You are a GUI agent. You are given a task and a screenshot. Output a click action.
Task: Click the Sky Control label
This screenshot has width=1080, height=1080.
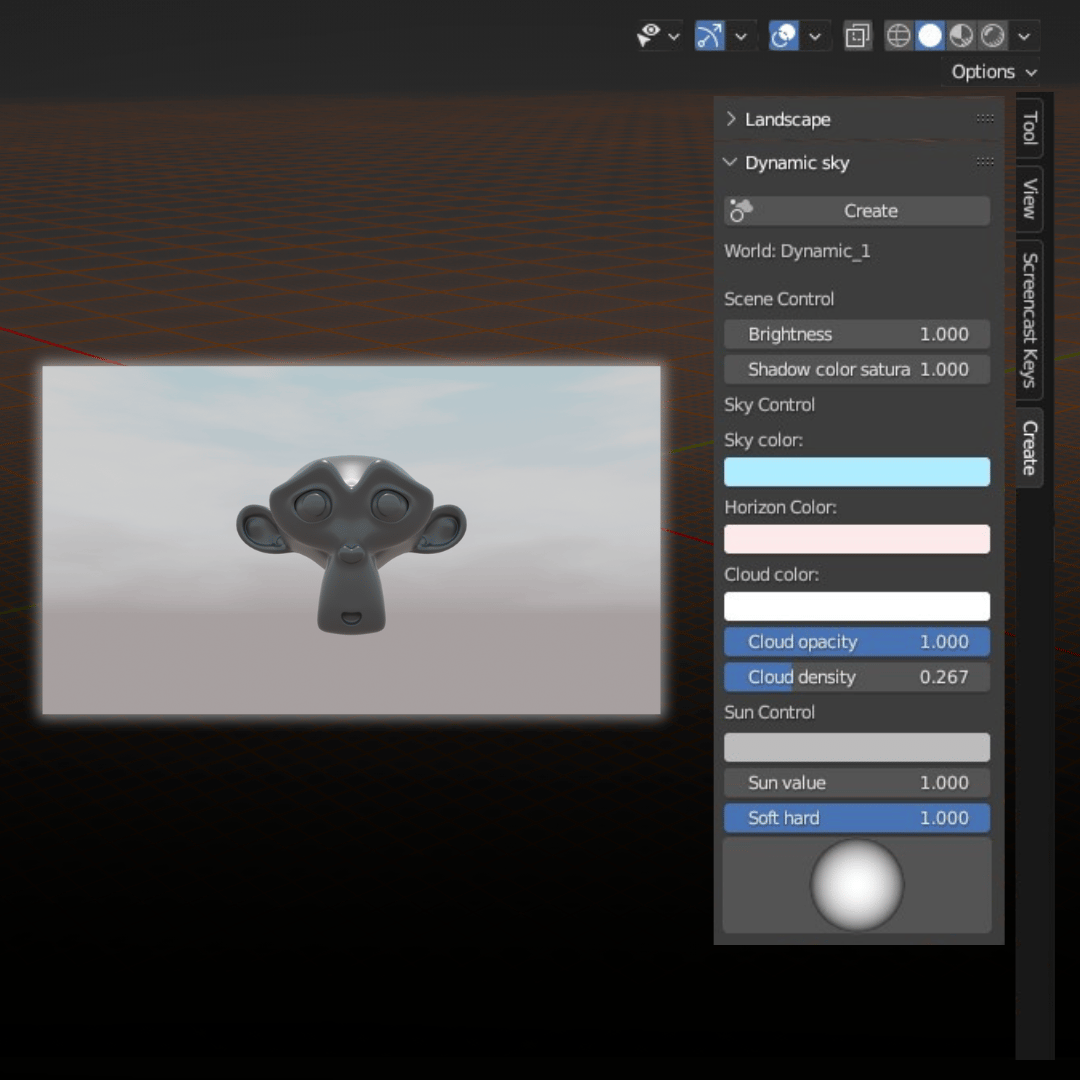click(769, 405)
